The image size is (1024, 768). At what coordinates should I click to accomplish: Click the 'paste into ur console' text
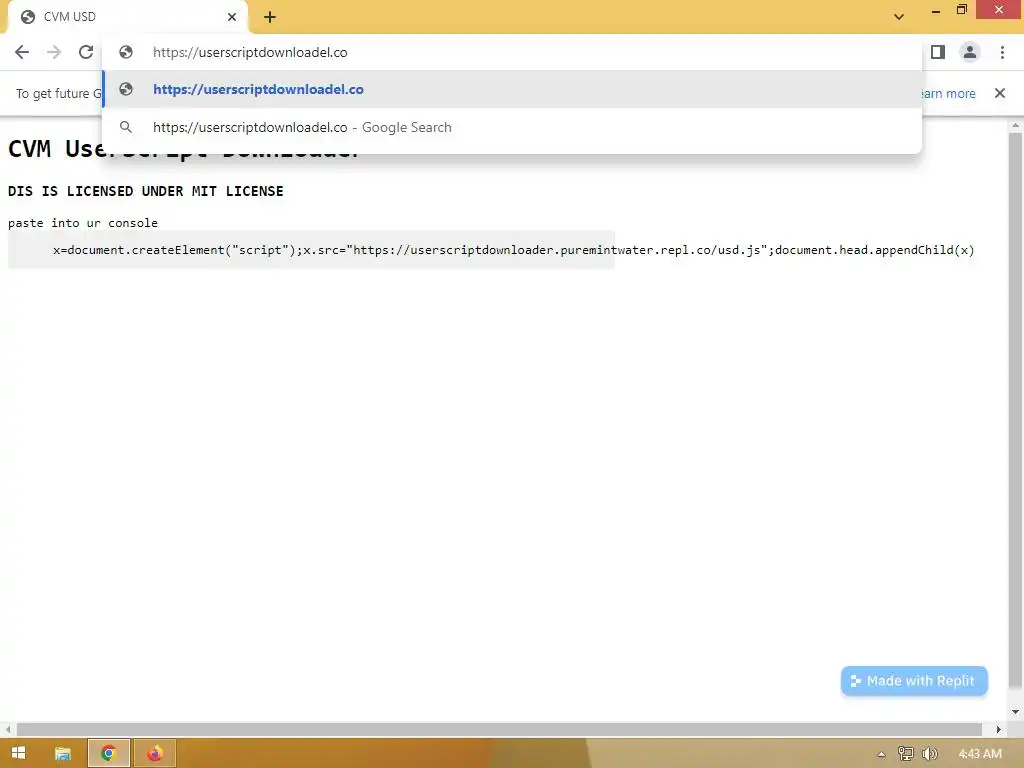[83, 223]
